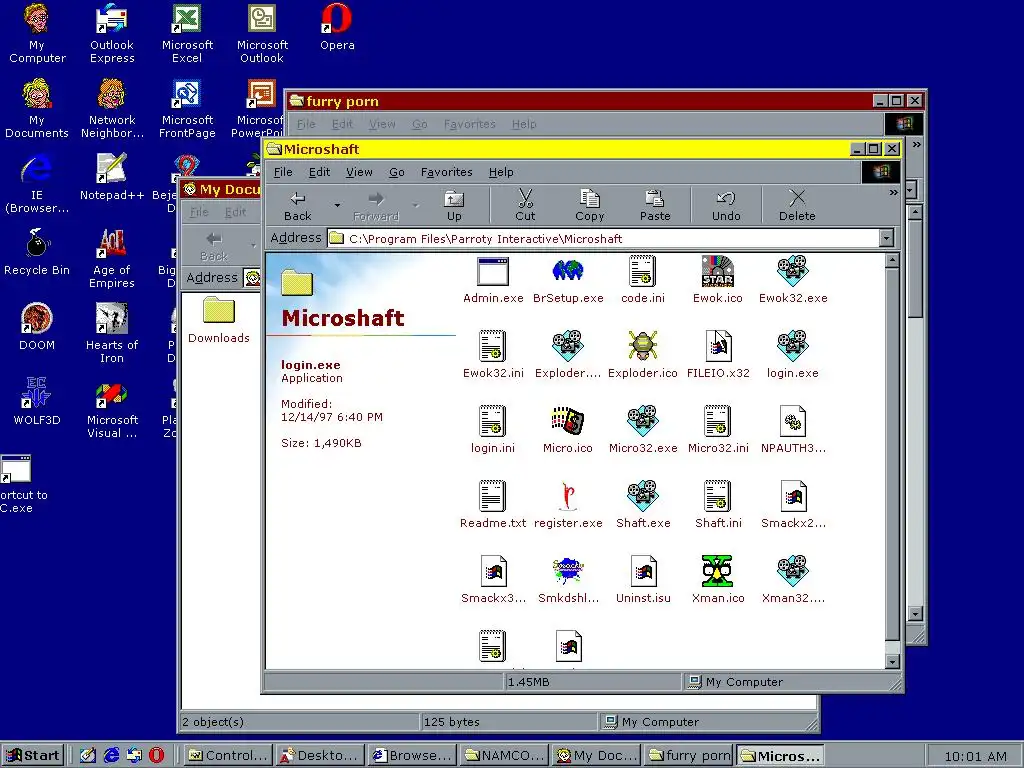Select Shaft.ini file icon
The width and height of the screenshot is (1024, 768).
[x=718, y=496]
